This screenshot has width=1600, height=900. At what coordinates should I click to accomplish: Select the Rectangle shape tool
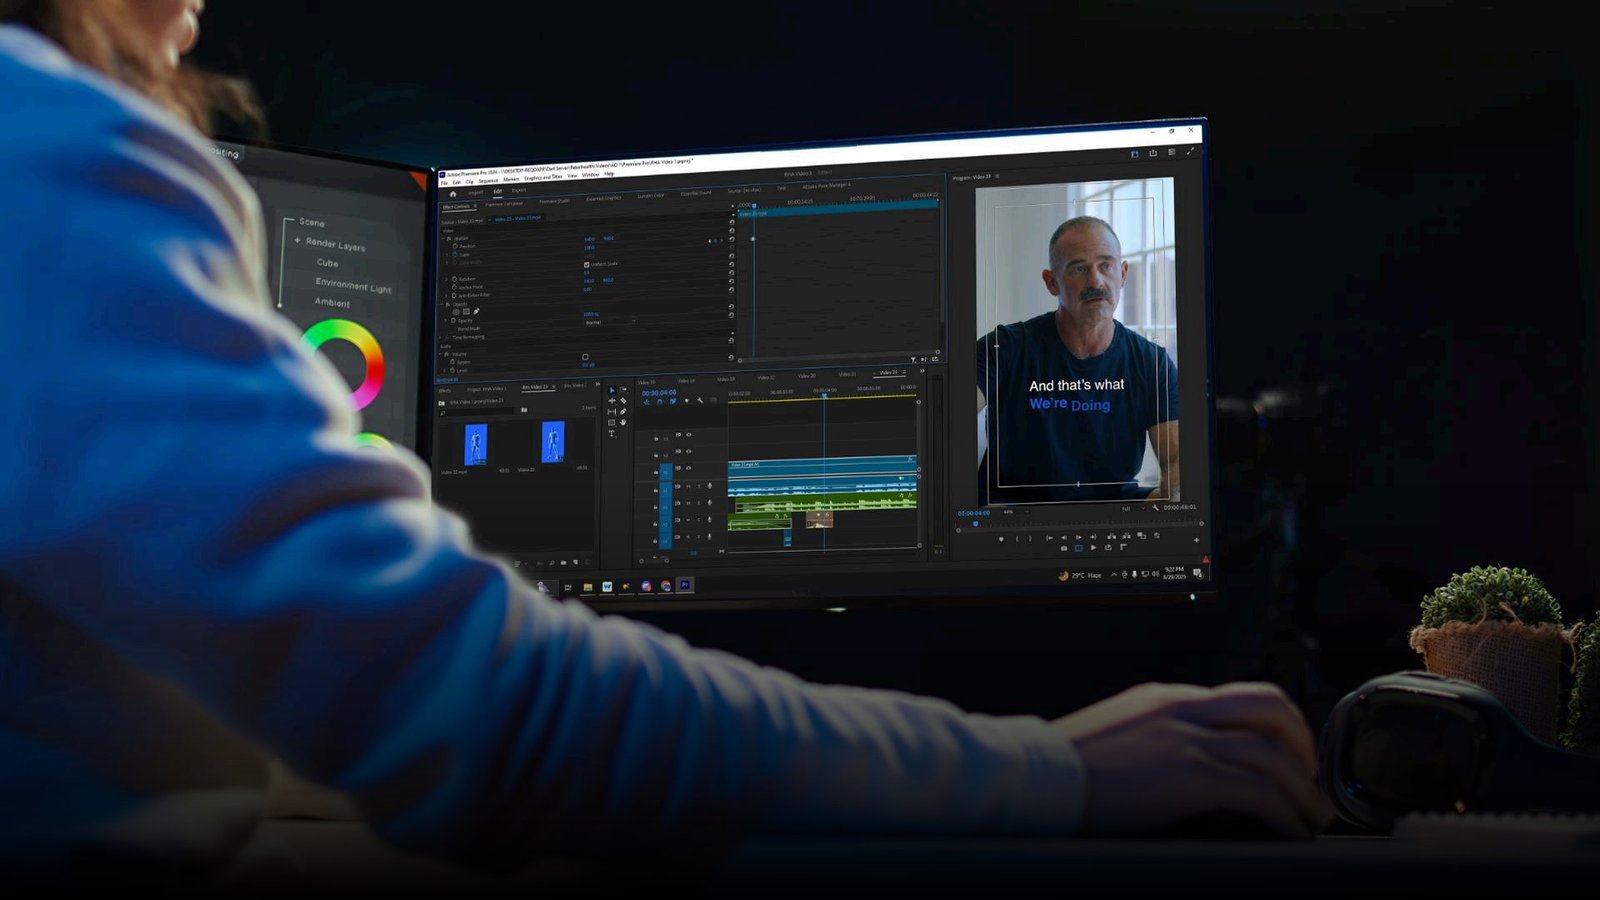(x=612, y=422)
